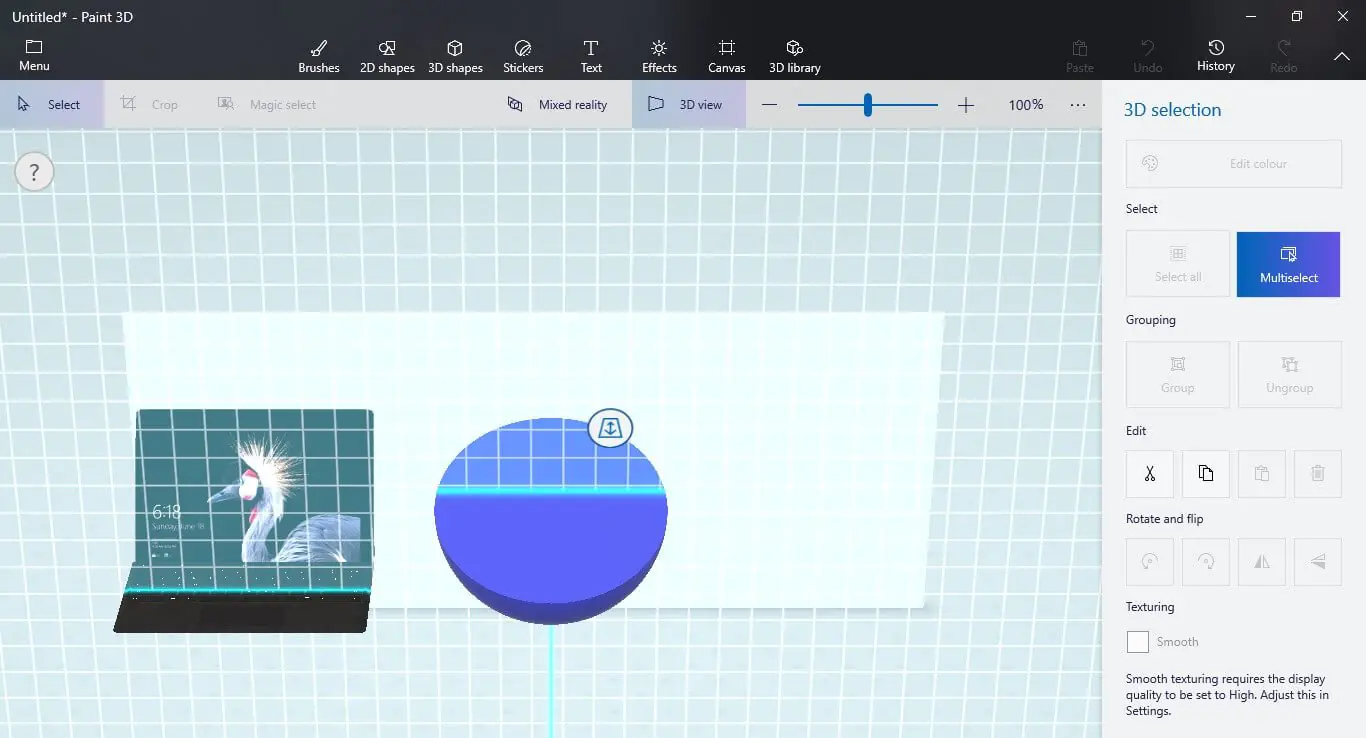The image size is (1366, 738).
Task: Open the 3D shapes panel
Action: [455, 56]
